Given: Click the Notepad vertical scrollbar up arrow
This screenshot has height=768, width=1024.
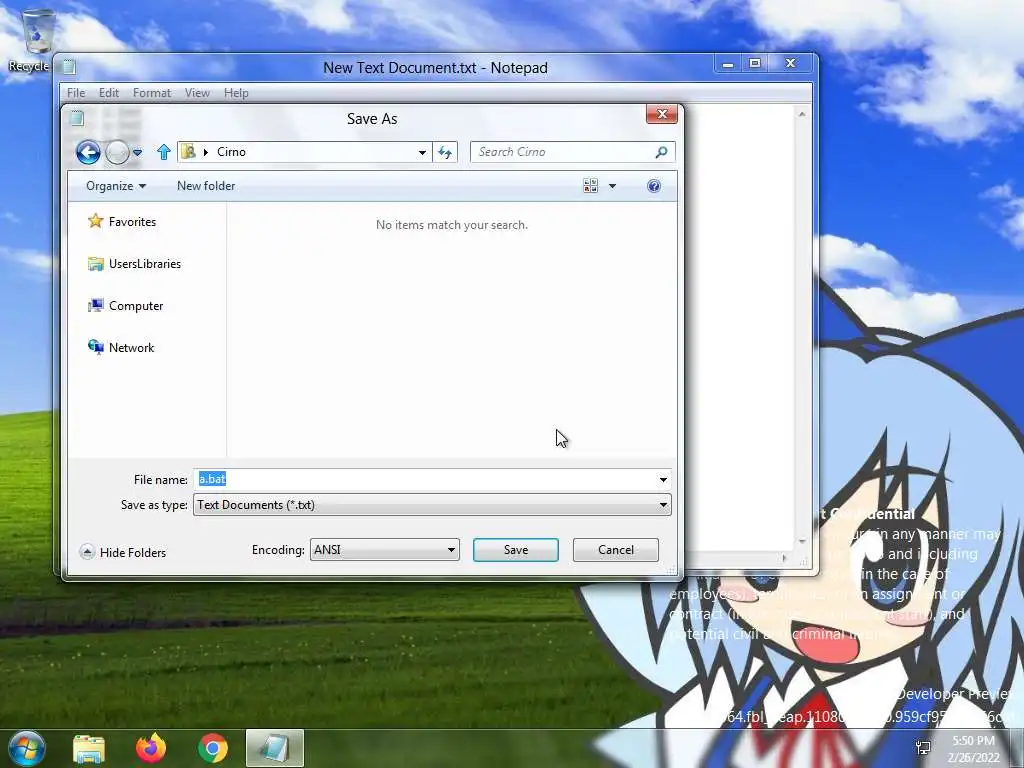Looking at the screenshot, I should pyautogui.click(x=801, y=114).
